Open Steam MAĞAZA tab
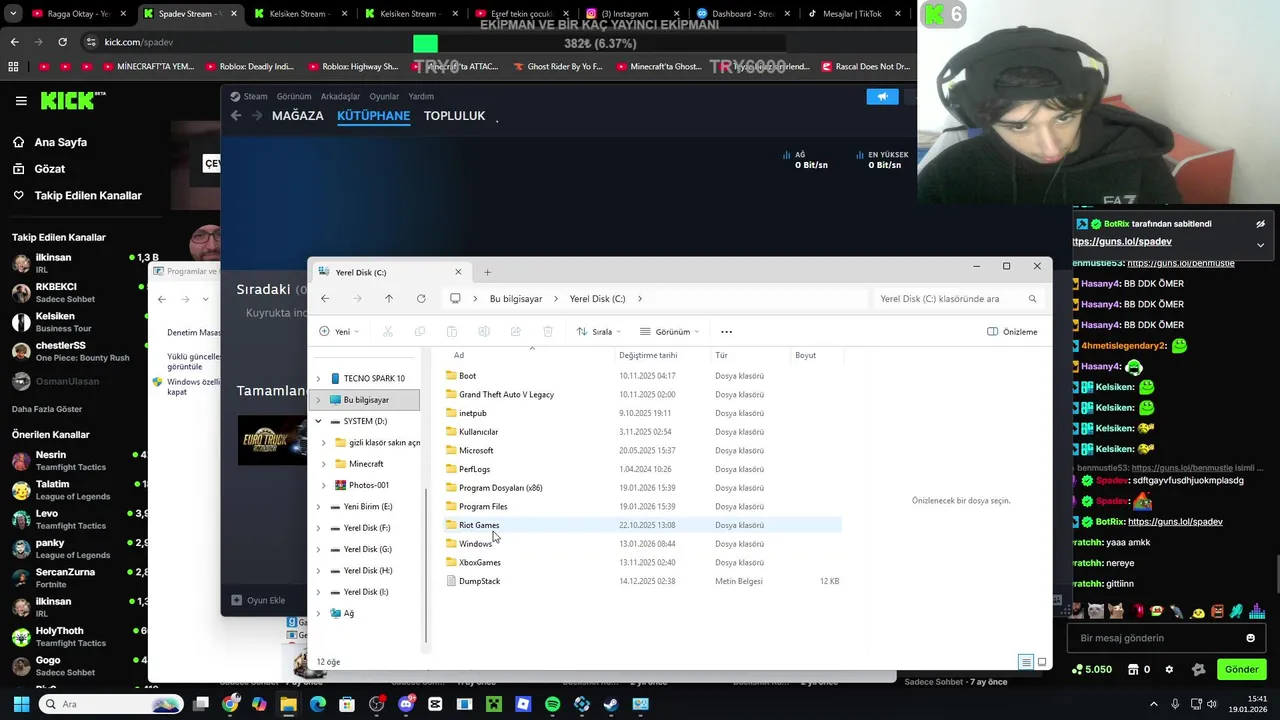This screenshot has height=720, width=1280. [x=298, y=116]
